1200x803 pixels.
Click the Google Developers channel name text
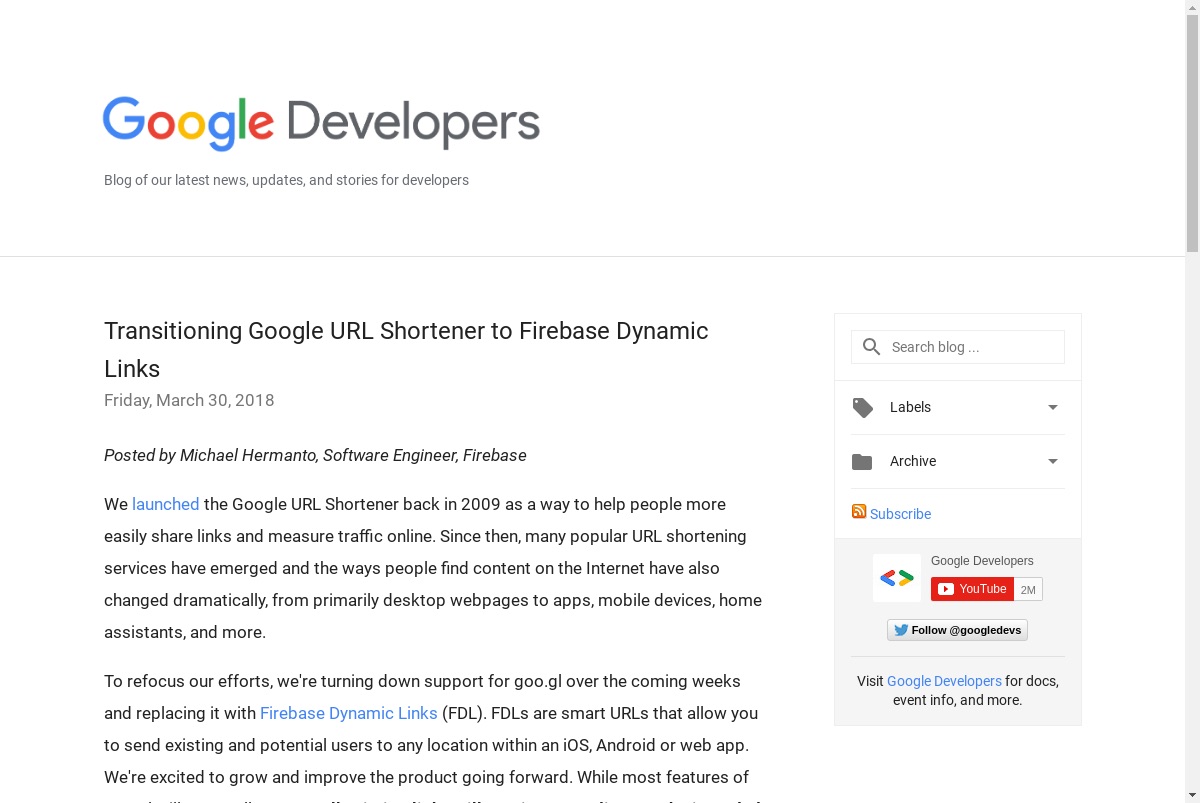(982, 561)
